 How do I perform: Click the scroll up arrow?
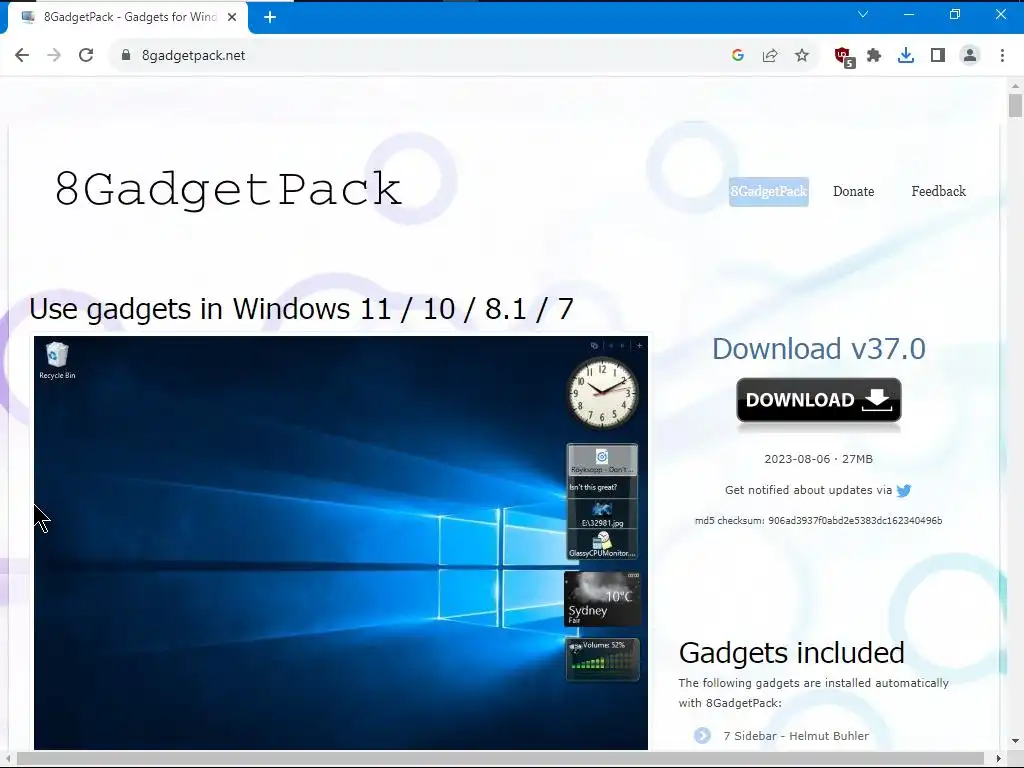click(1015, 86)
